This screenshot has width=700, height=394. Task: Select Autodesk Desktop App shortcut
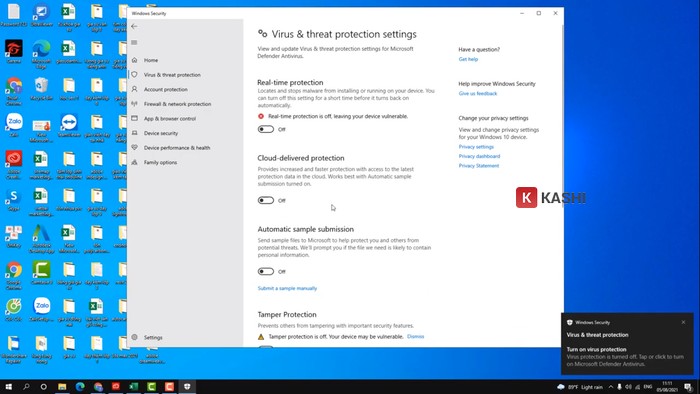coord(41,239)
